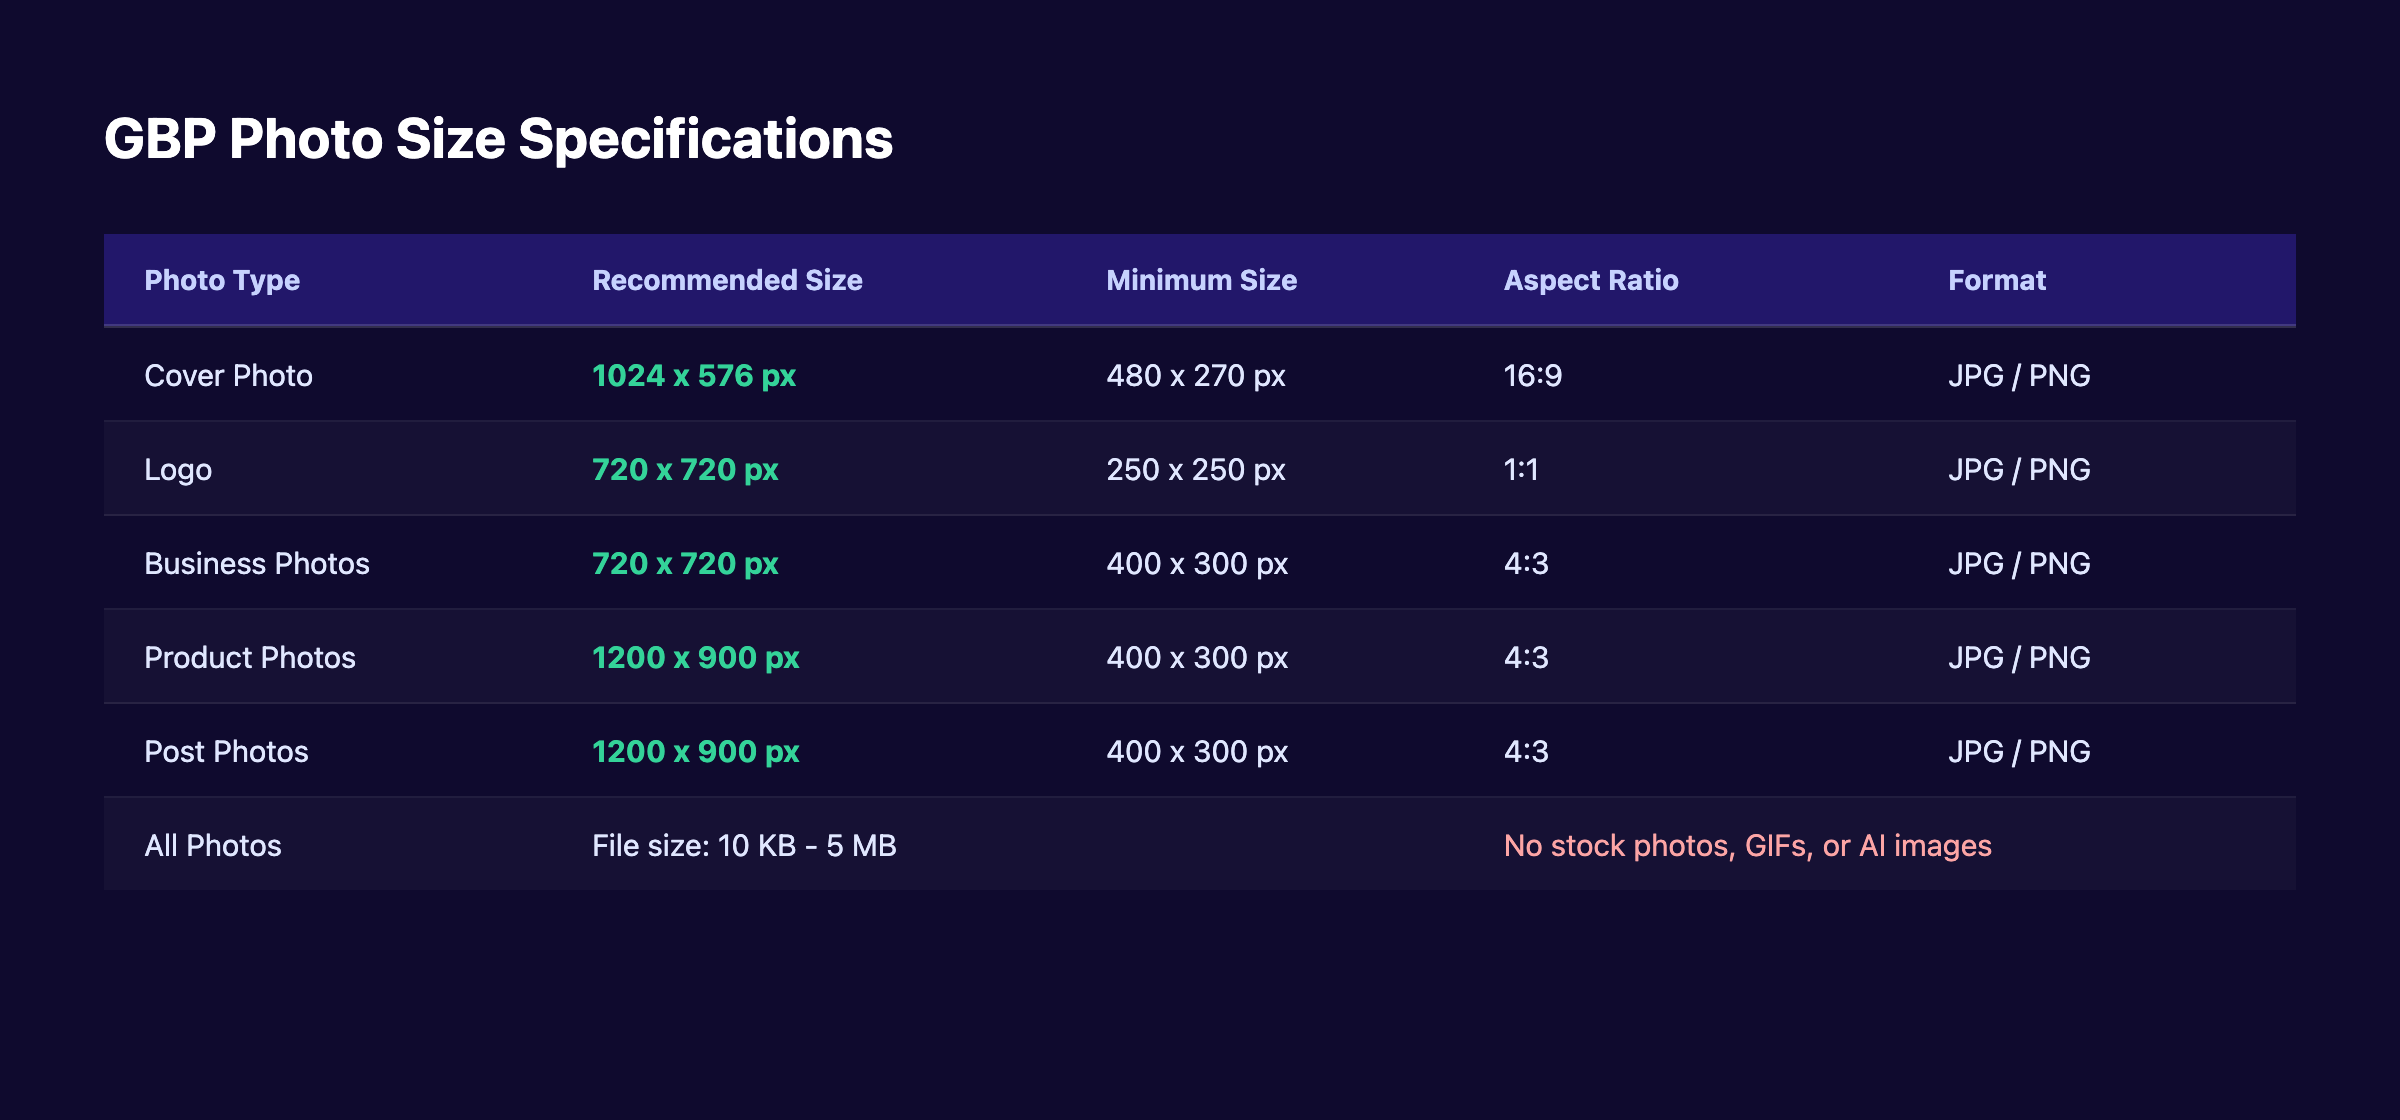2400x1120 pixels.
Task: Select the Logo row label
Action: 178,469
